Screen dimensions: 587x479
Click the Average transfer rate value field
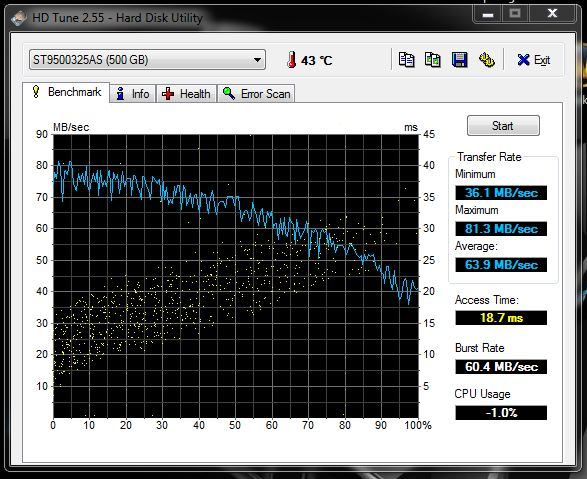point(501,265)
